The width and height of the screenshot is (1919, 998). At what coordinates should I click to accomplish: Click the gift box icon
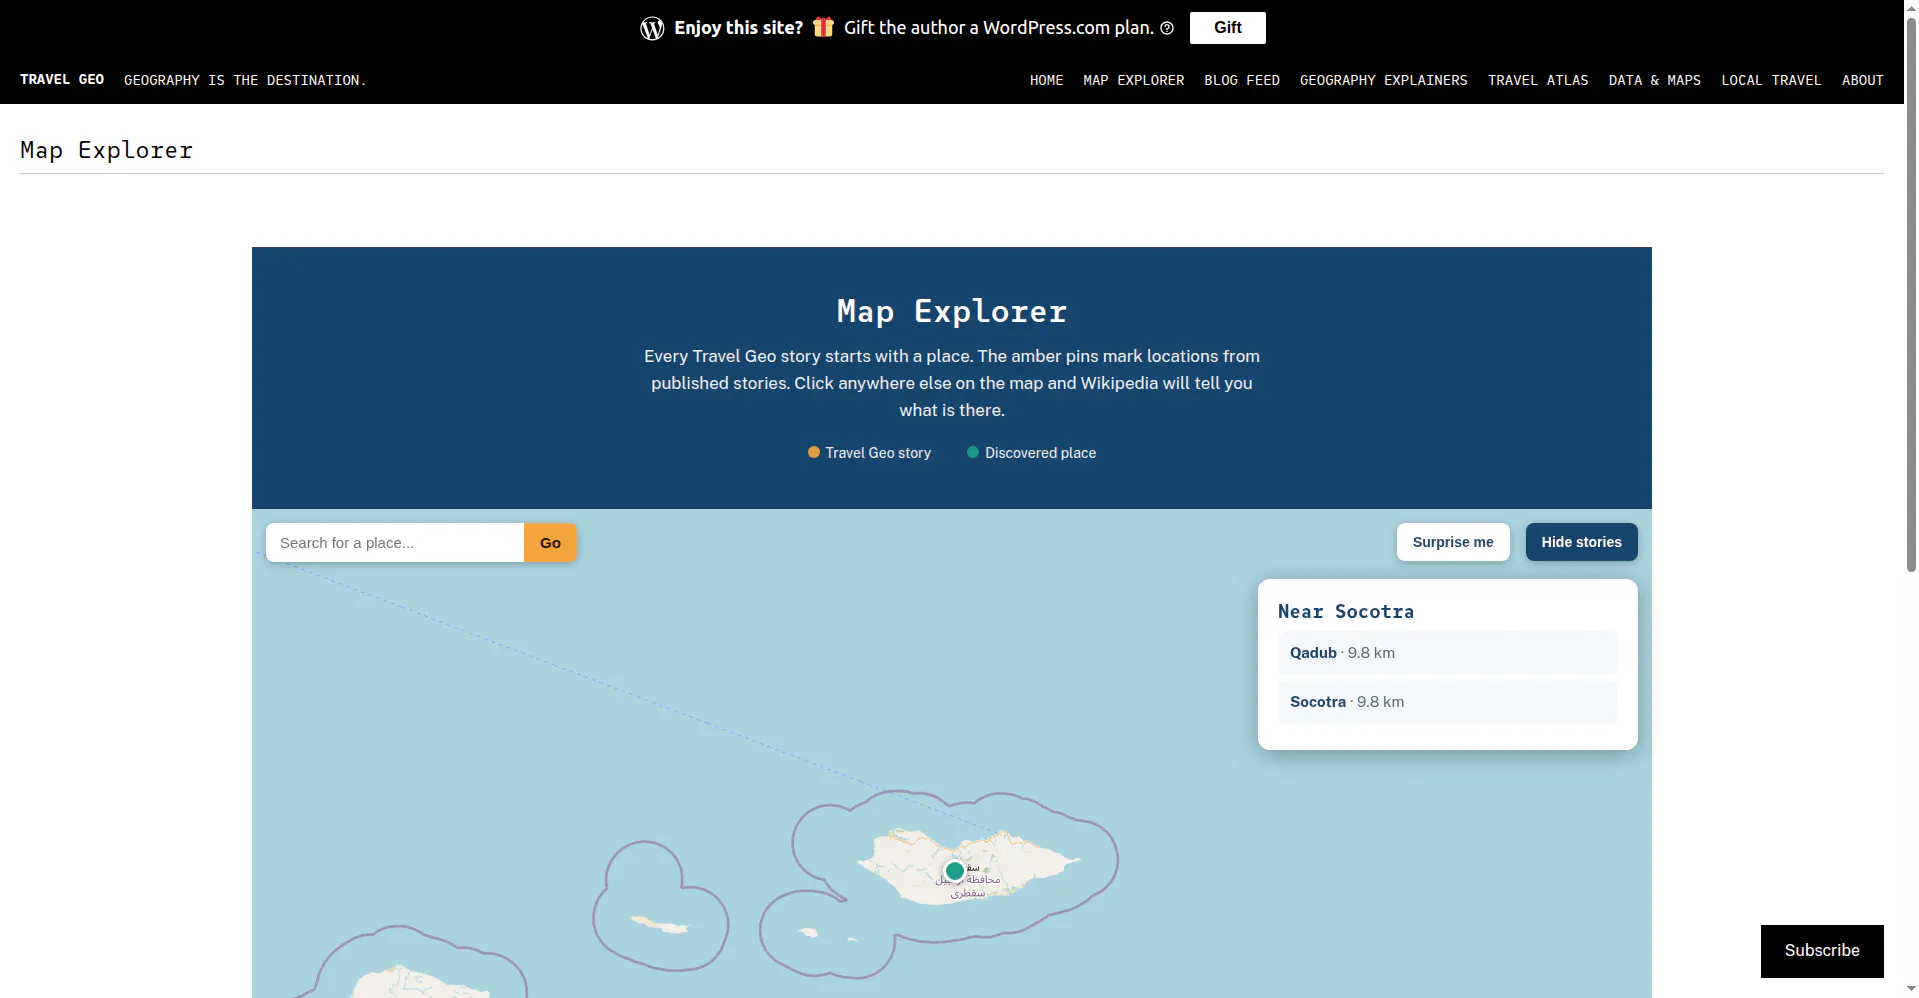[823, 27]
